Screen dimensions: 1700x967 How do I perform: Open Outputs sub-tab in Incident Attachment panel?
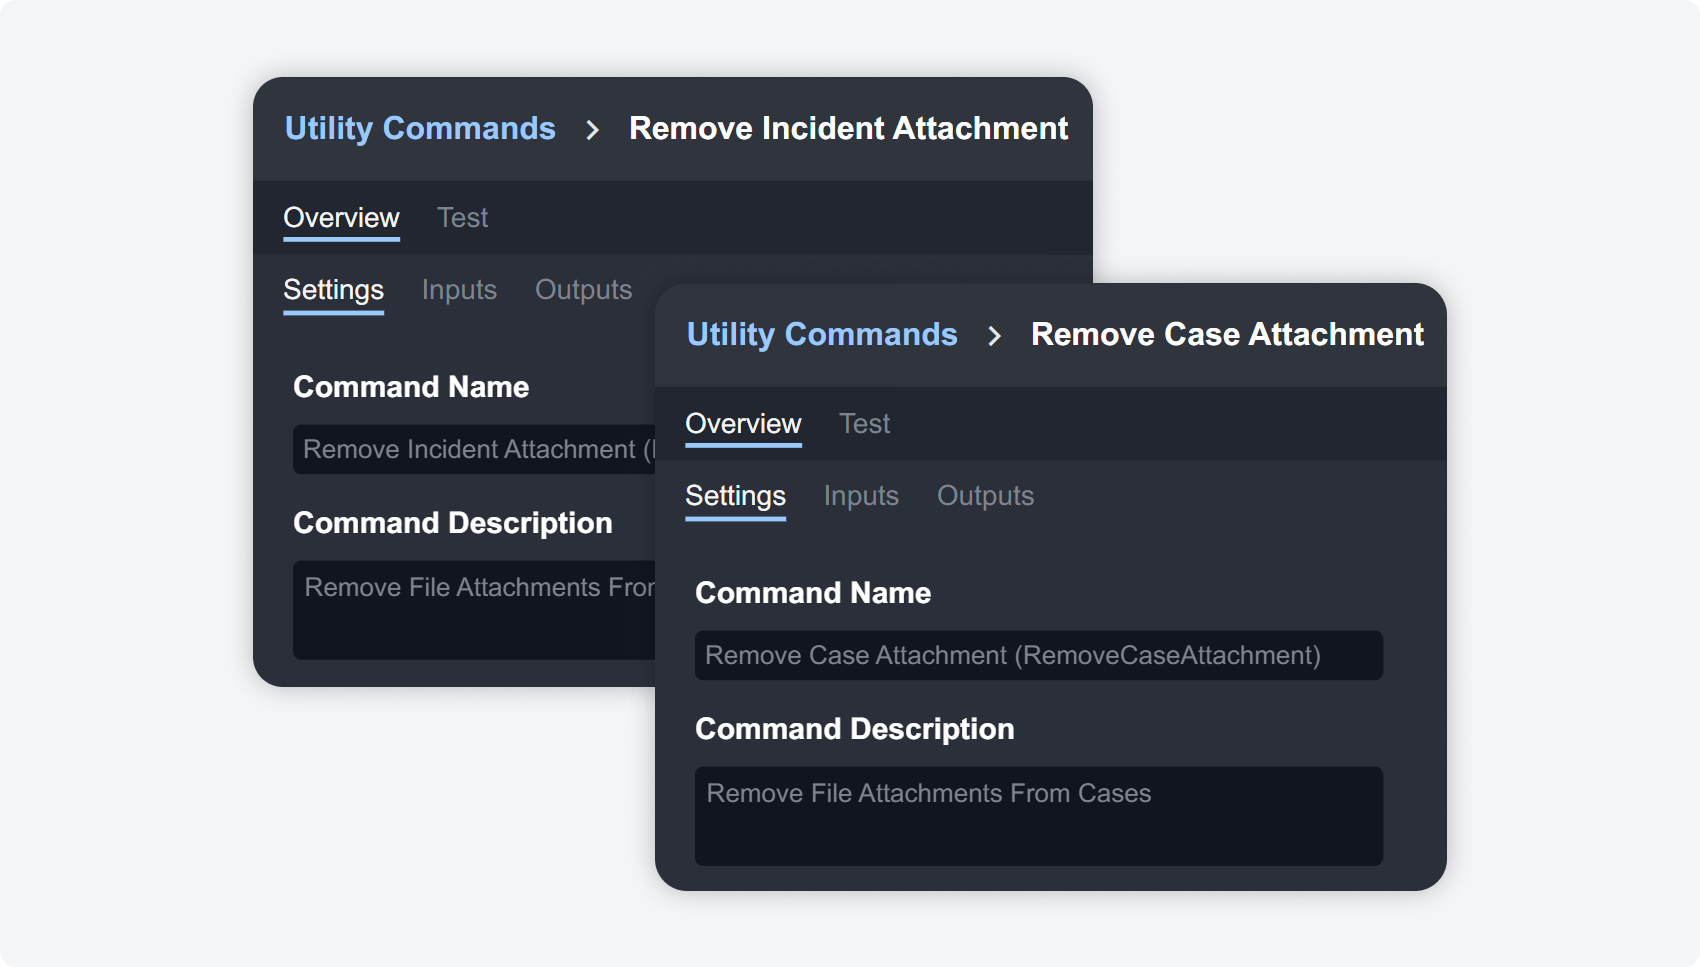[583, 290]
